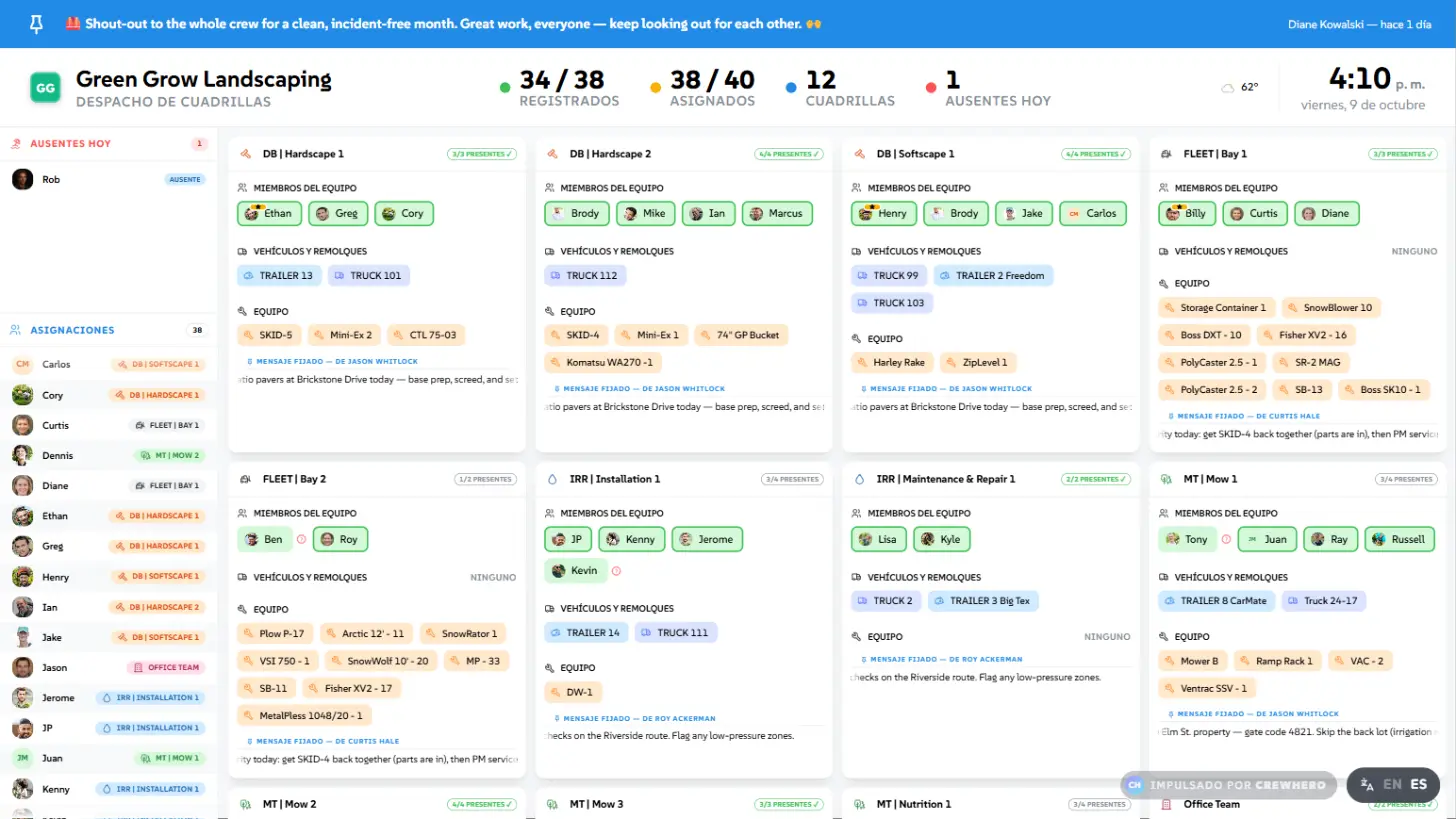This screenshot has width=1456, height=819.
Task: Click the TRUCK 101 vehicle chip
Action: point(369,276)
